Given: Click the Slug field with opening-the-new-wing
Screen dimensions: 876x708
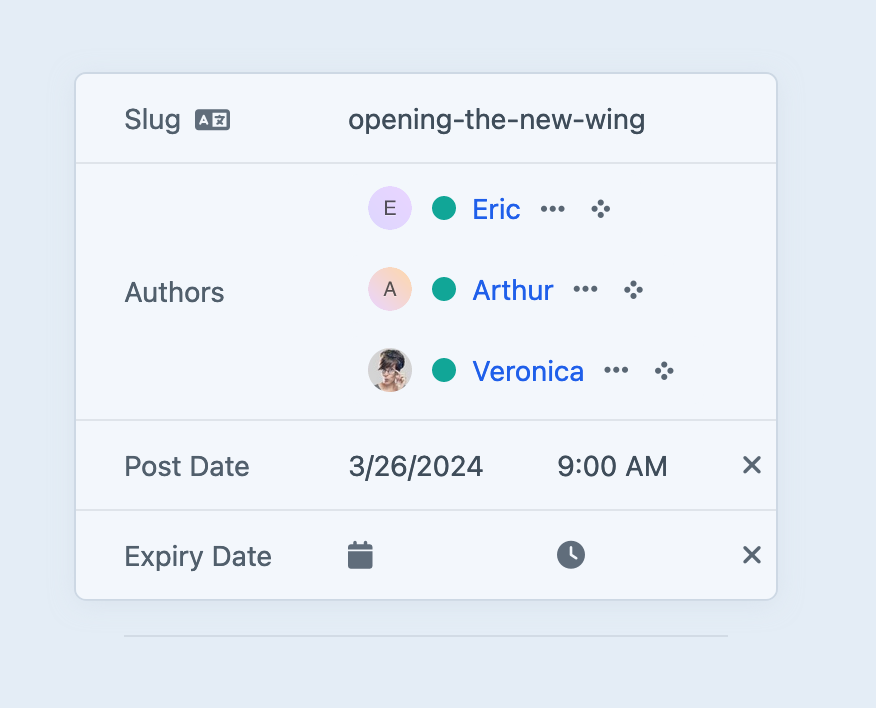Looking at the screenshot, I should pyautogui.click(x=496, y=120).
